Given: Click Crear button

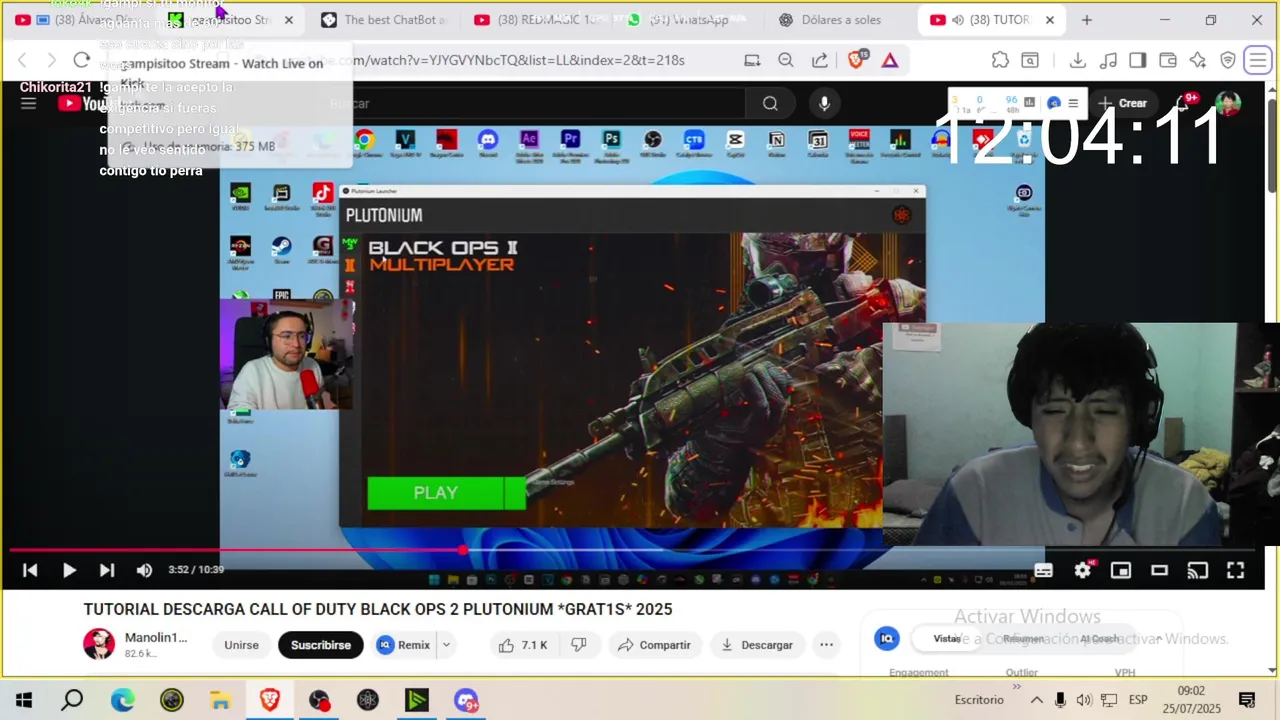Looking at the screenshot, I should [1122, 103].
